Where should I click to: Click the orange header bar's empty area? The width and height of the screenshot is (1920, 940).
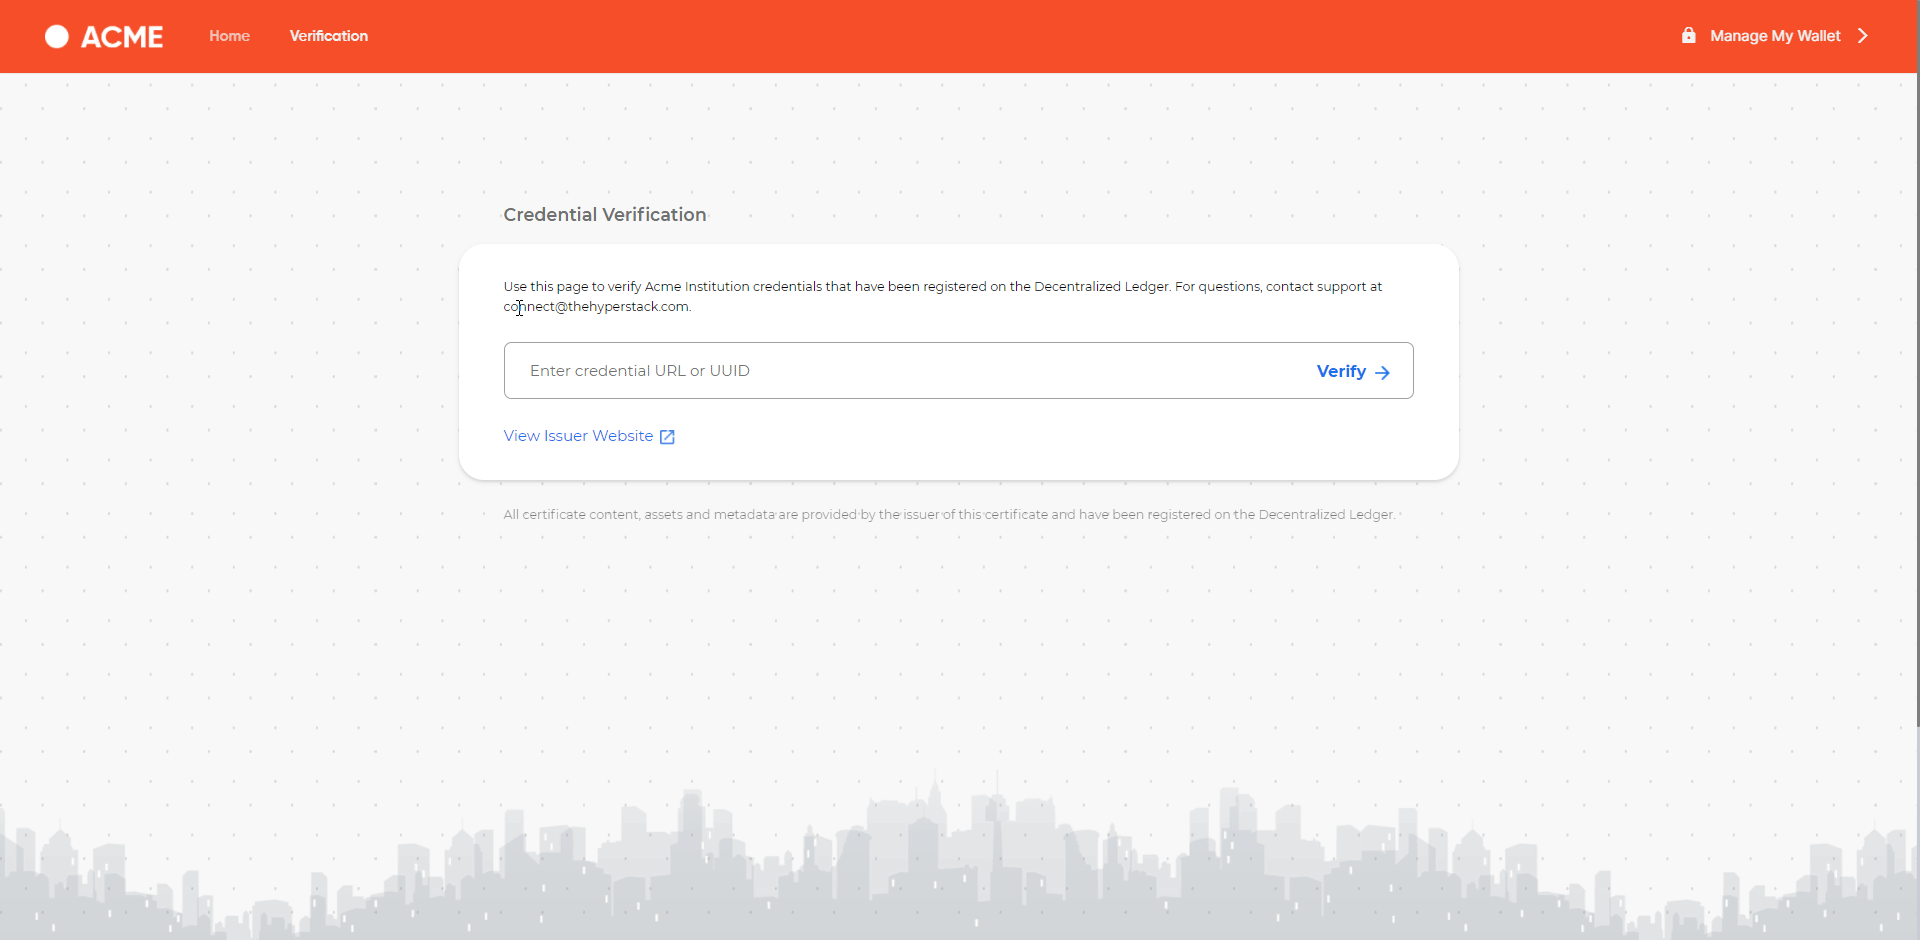[x=1000, y=36]
